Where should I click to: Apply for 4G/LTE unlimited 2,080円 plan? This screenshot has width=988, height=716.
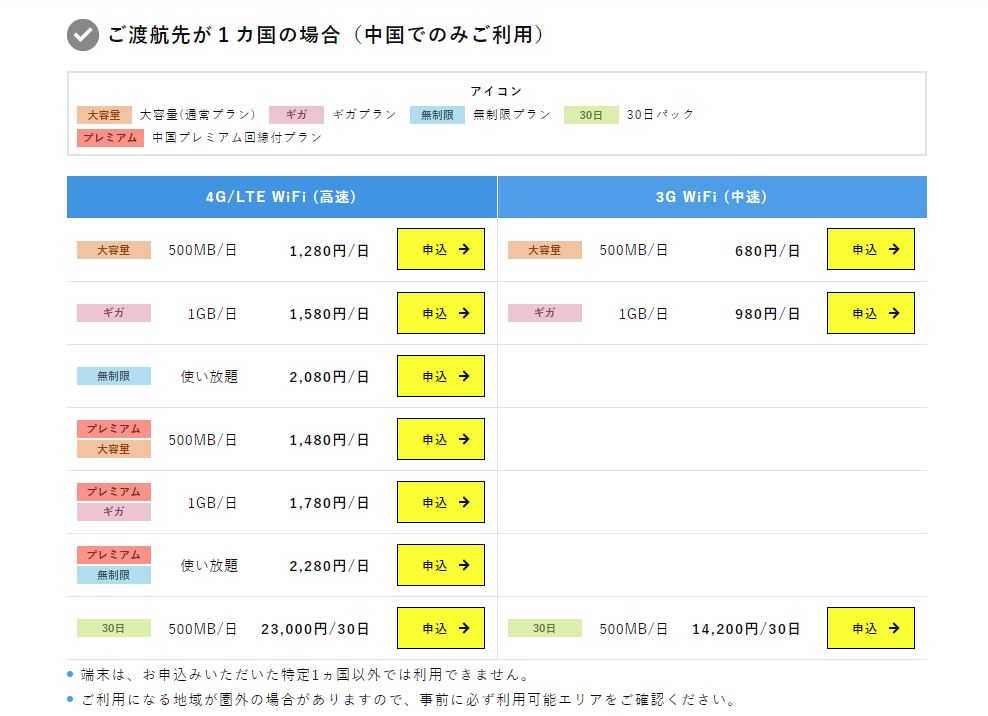(x=440, y=376)
